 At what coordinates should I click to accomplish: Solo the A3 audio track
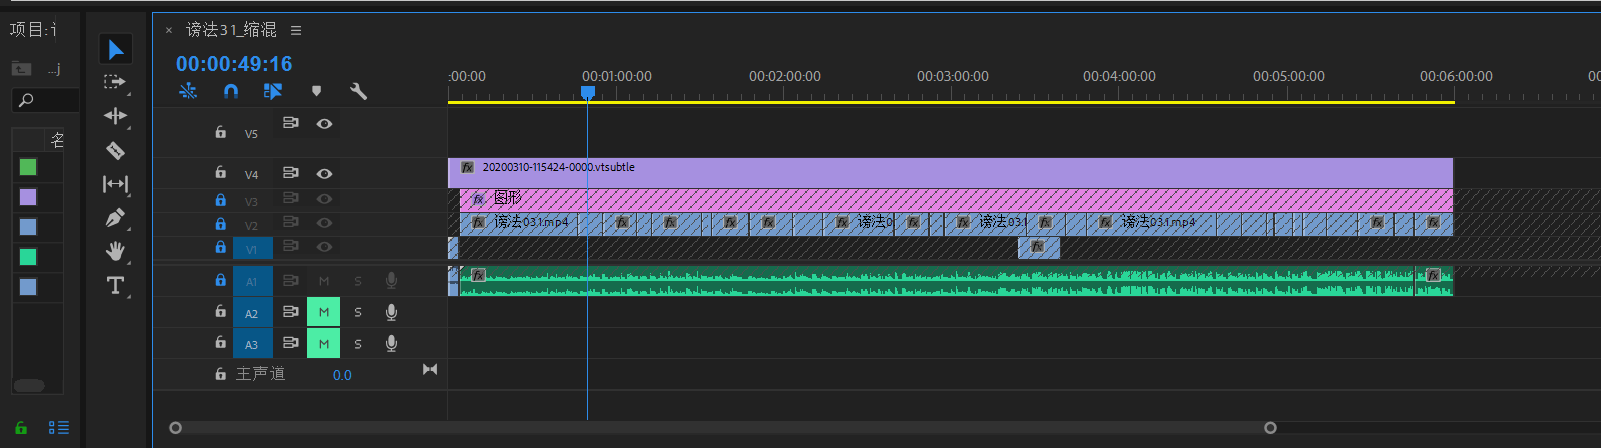358,343
